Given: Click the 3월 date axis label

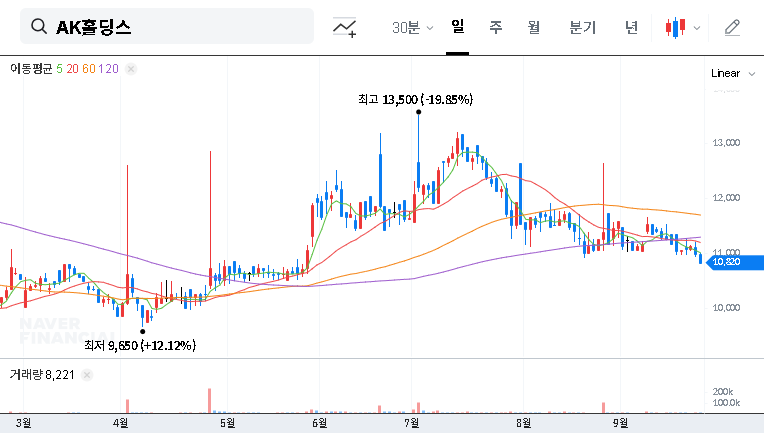Looking at the screenshot, I should click(23, 423).
